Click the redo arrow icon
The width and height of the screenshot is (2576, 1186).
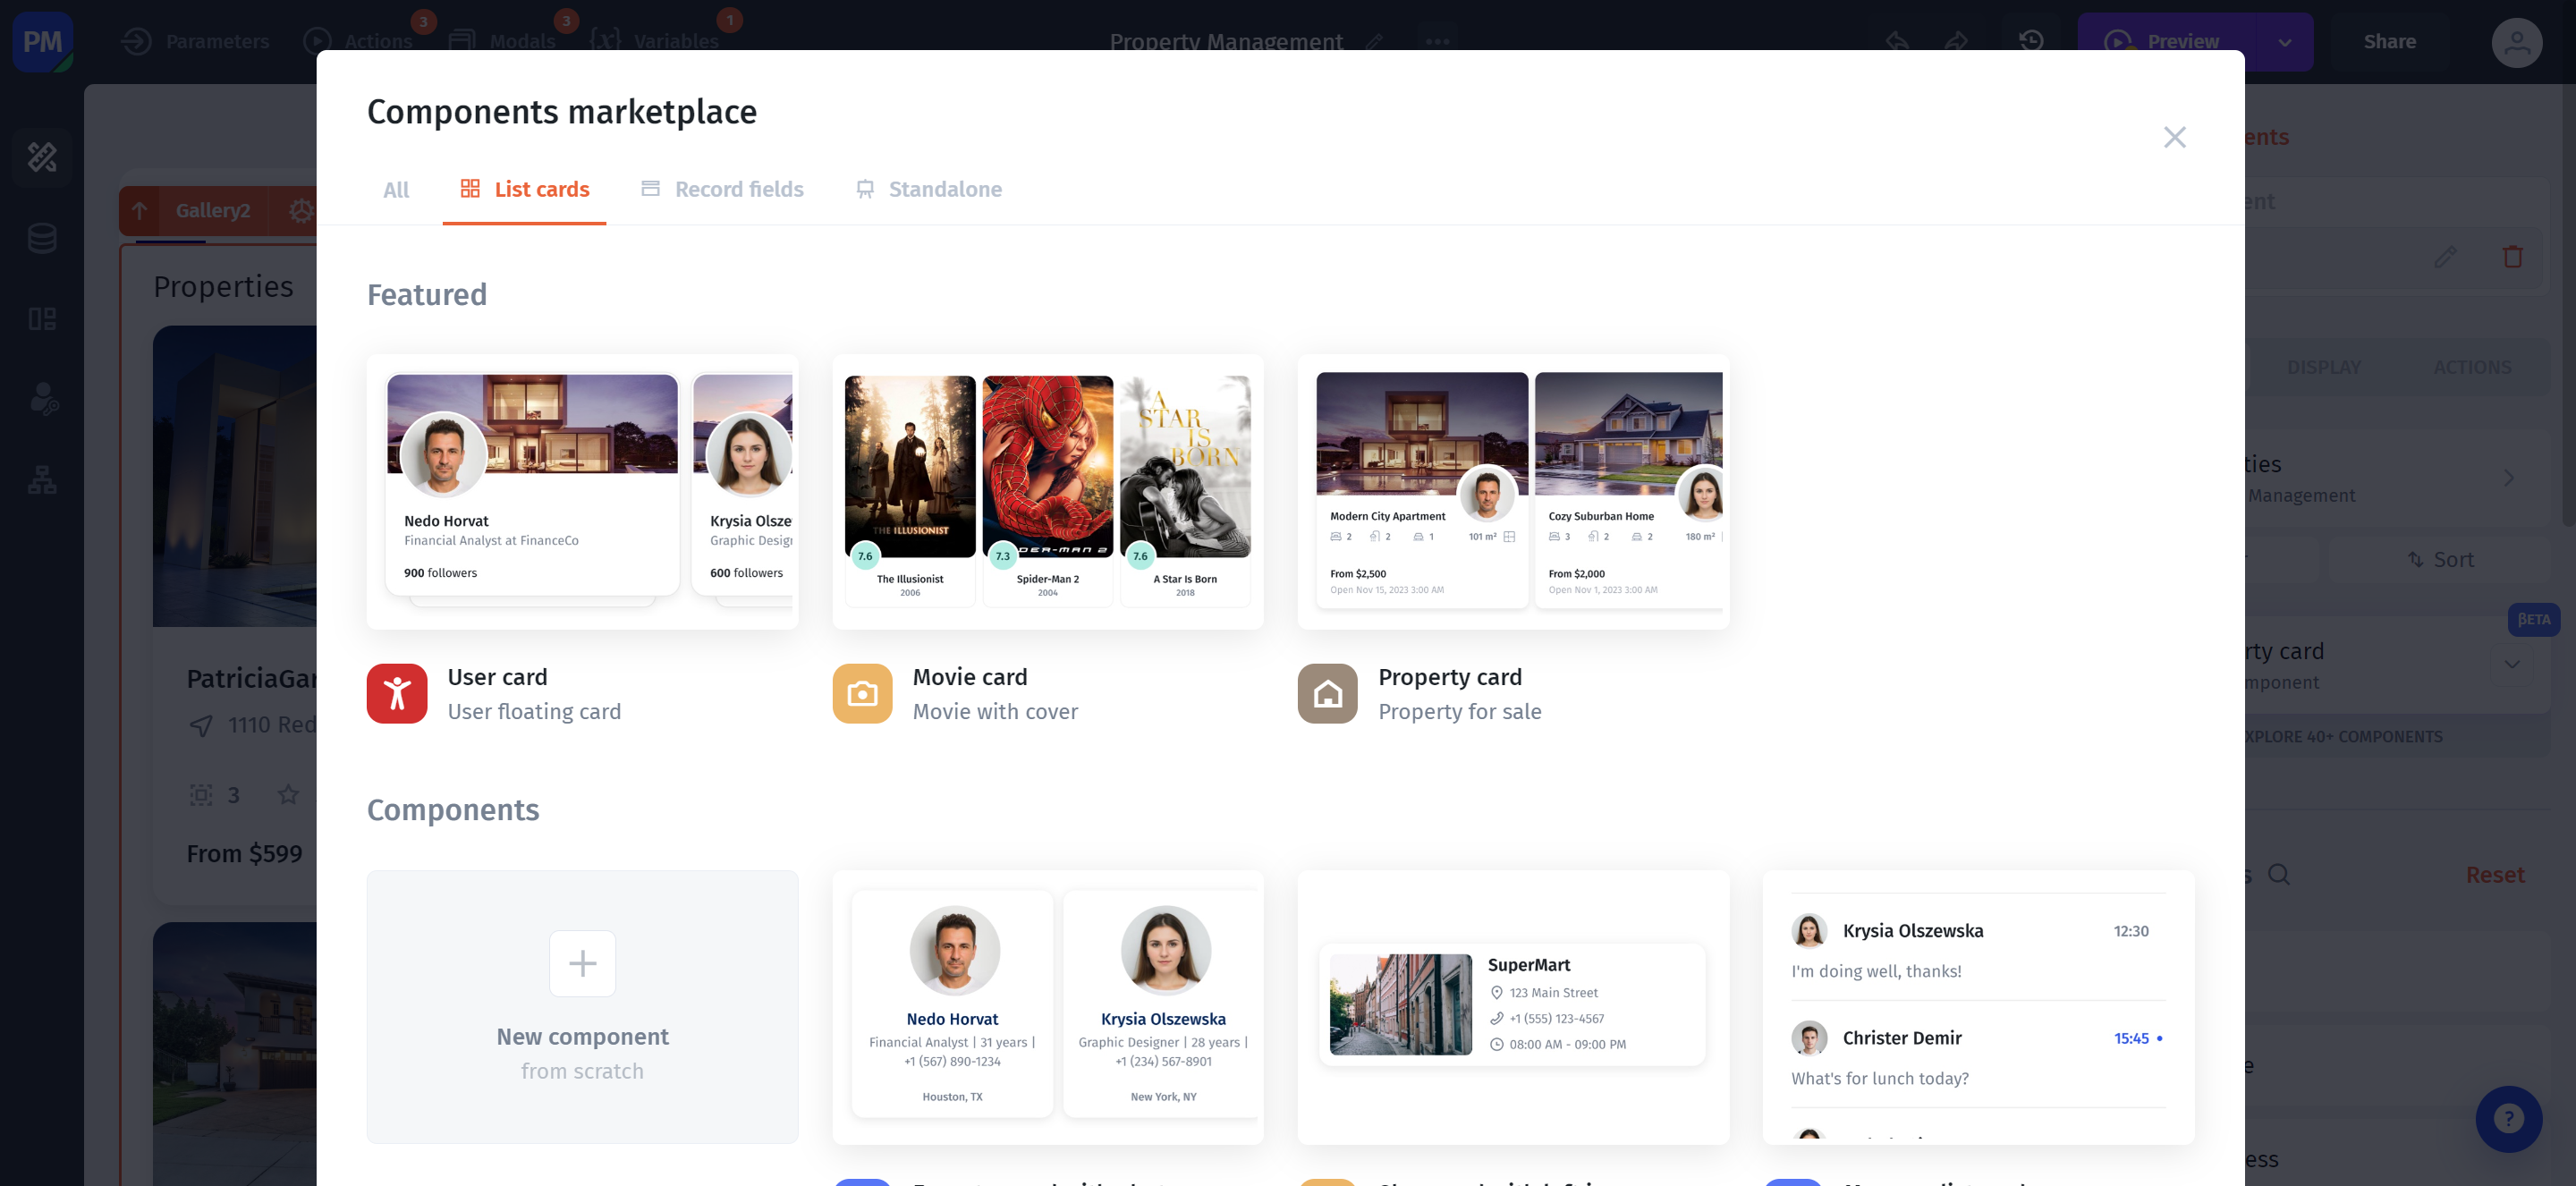(1956, 41)
